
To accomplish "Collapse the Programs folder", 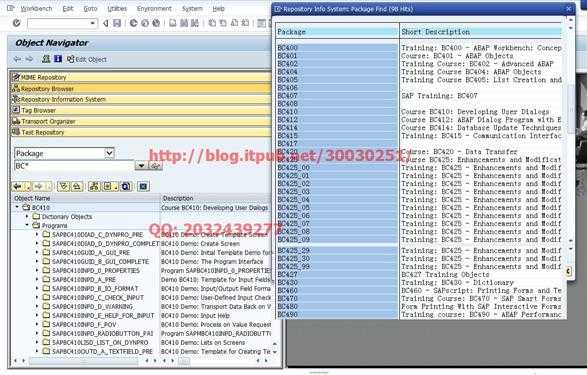I will [x=27, y=225].
